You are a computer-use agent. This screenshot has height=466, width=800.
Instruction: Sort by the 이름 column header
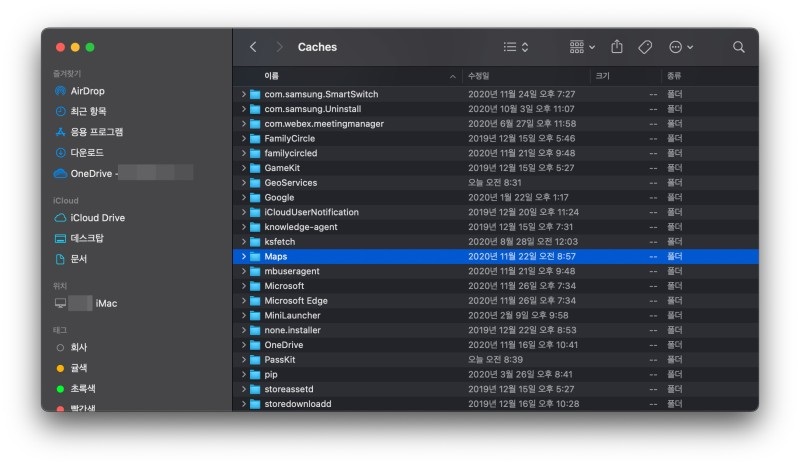[272, 76]
